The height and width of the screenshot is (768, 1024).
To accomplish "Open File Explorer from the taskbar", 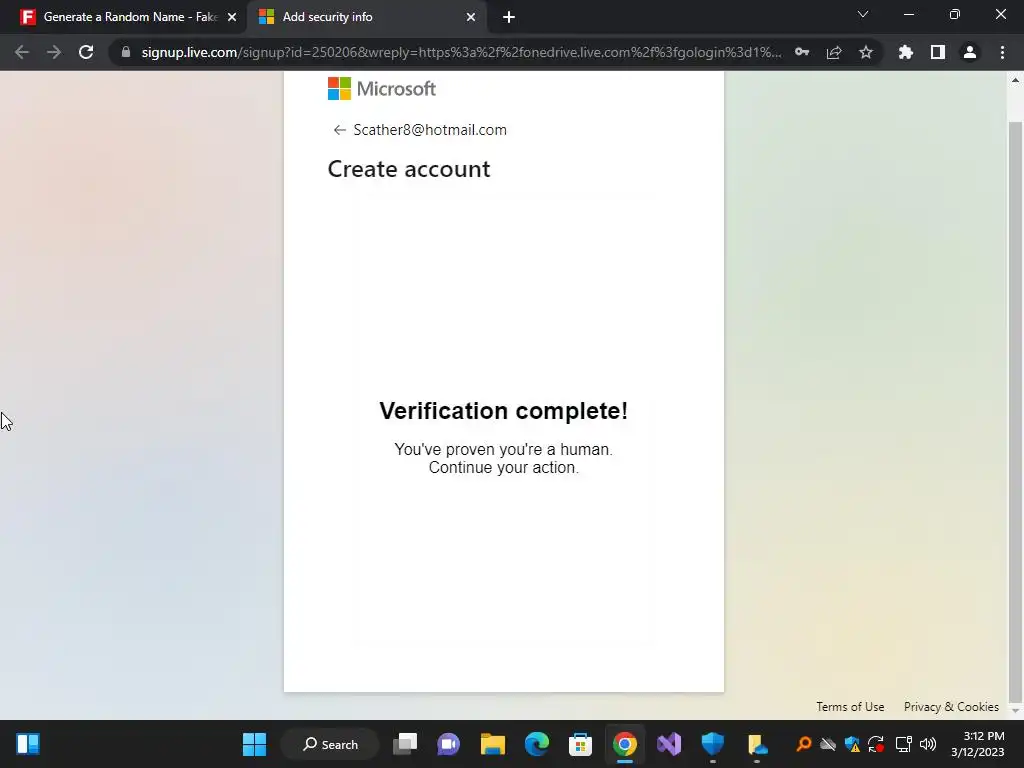I will coord(493,744).
